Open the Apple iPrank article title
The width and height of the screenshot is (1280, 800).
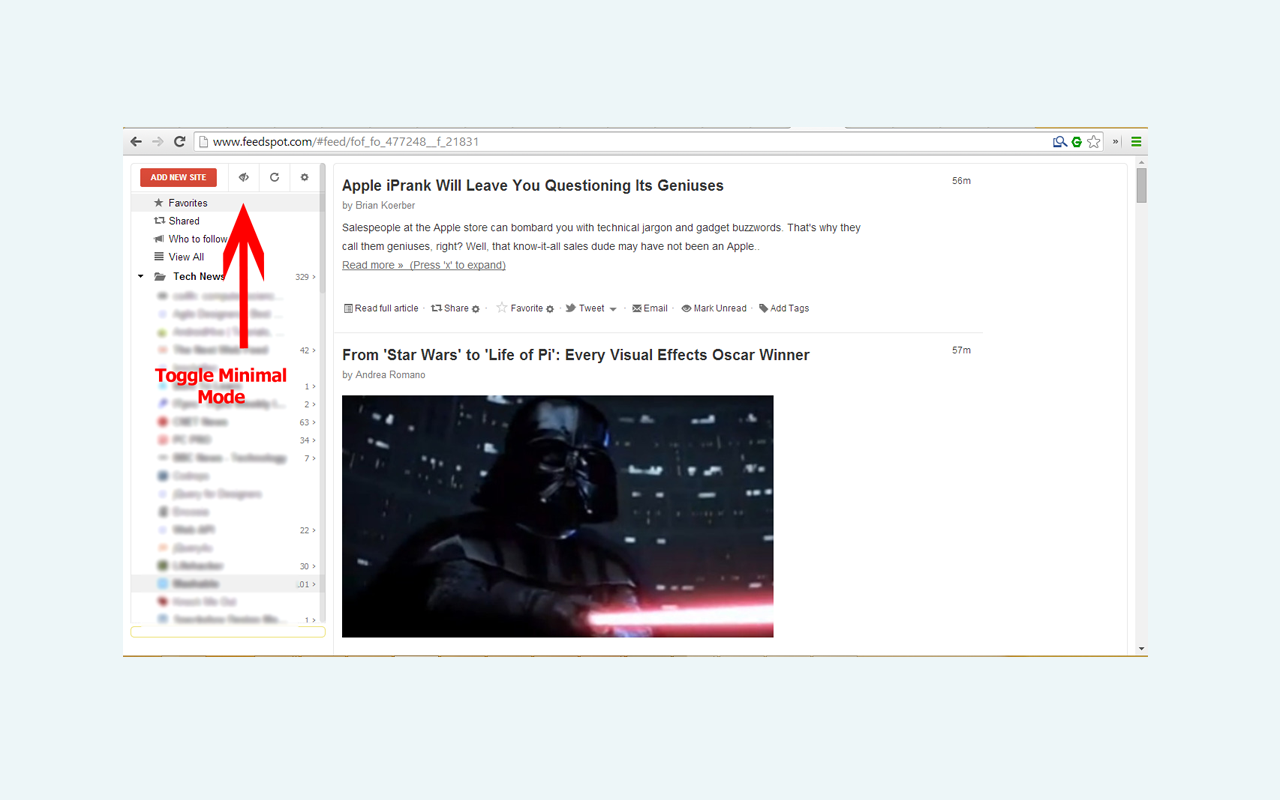tap(533, 186)
